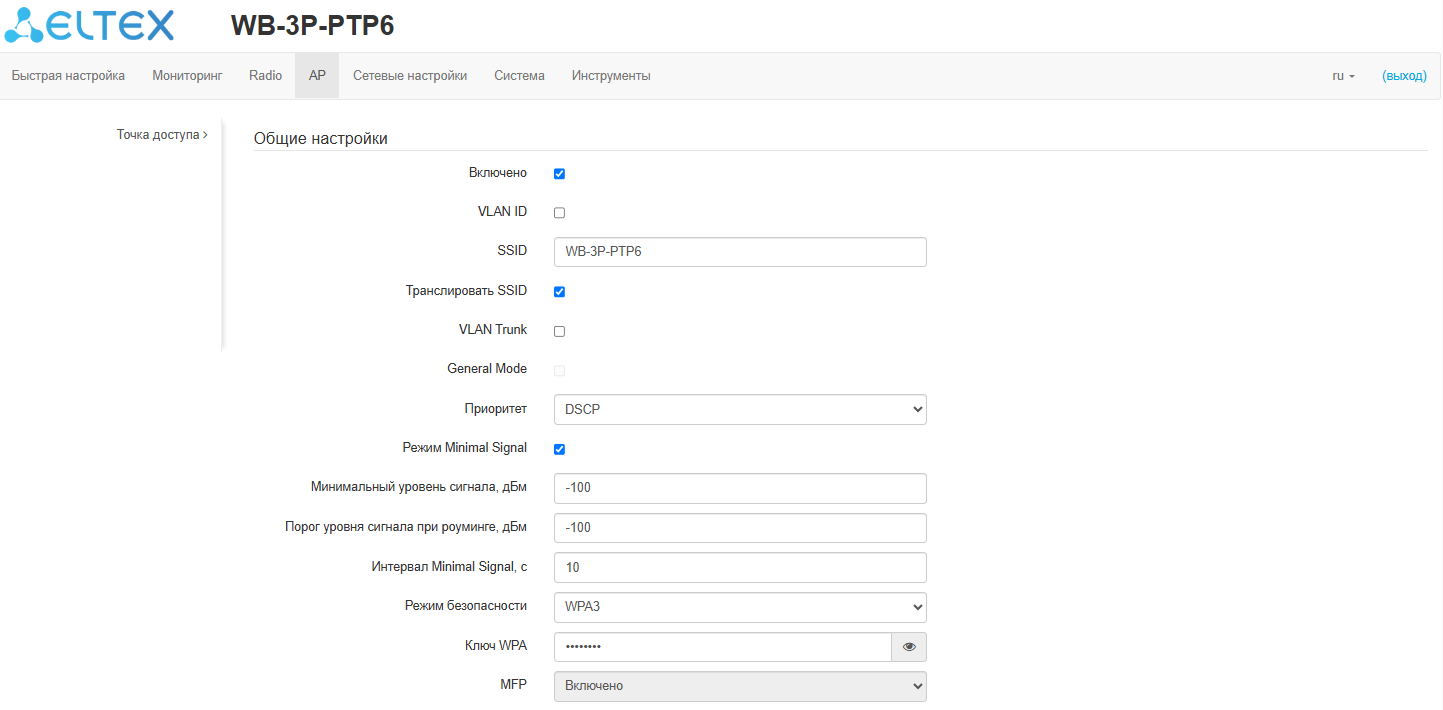Toggle the Включено checkbox
Viewport: 1443px width, 710px height.
tap(559, 174)
